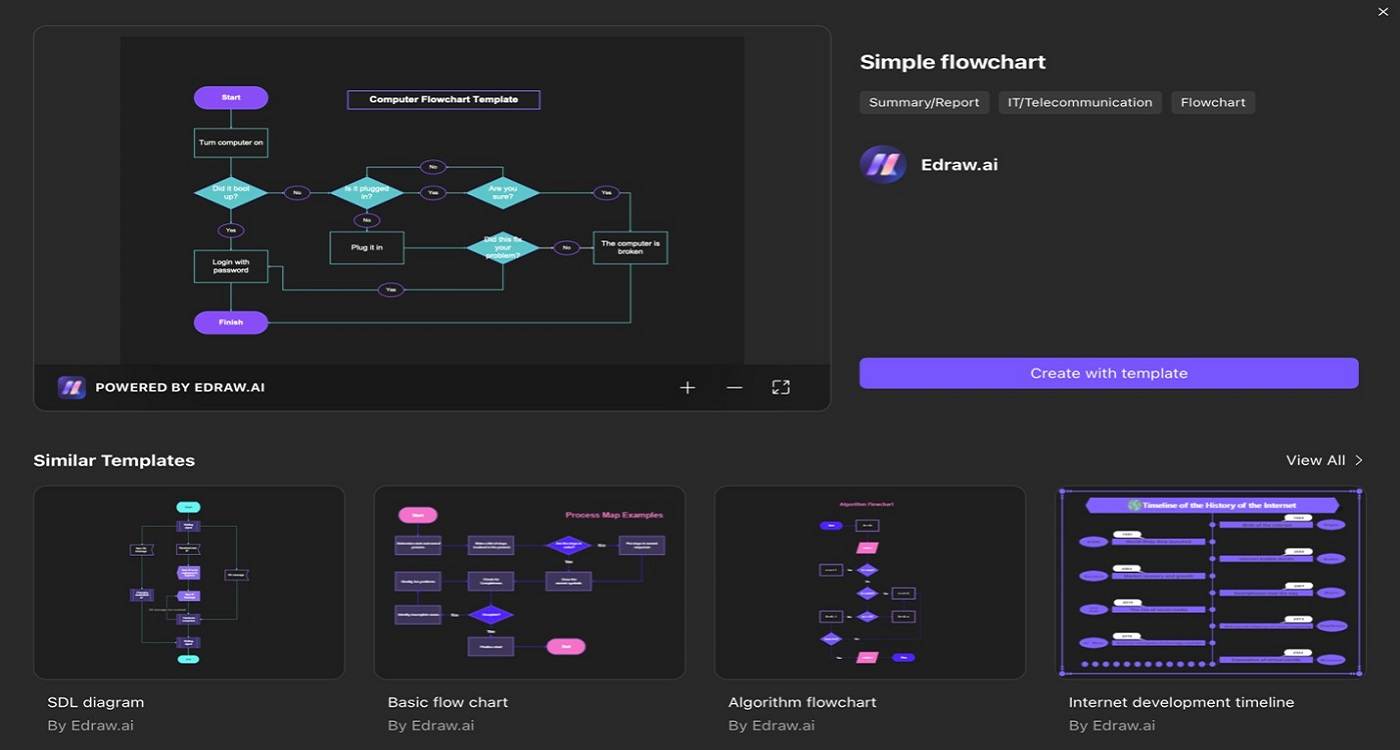Click the Turn computer on box

click(x=231, y=142)
